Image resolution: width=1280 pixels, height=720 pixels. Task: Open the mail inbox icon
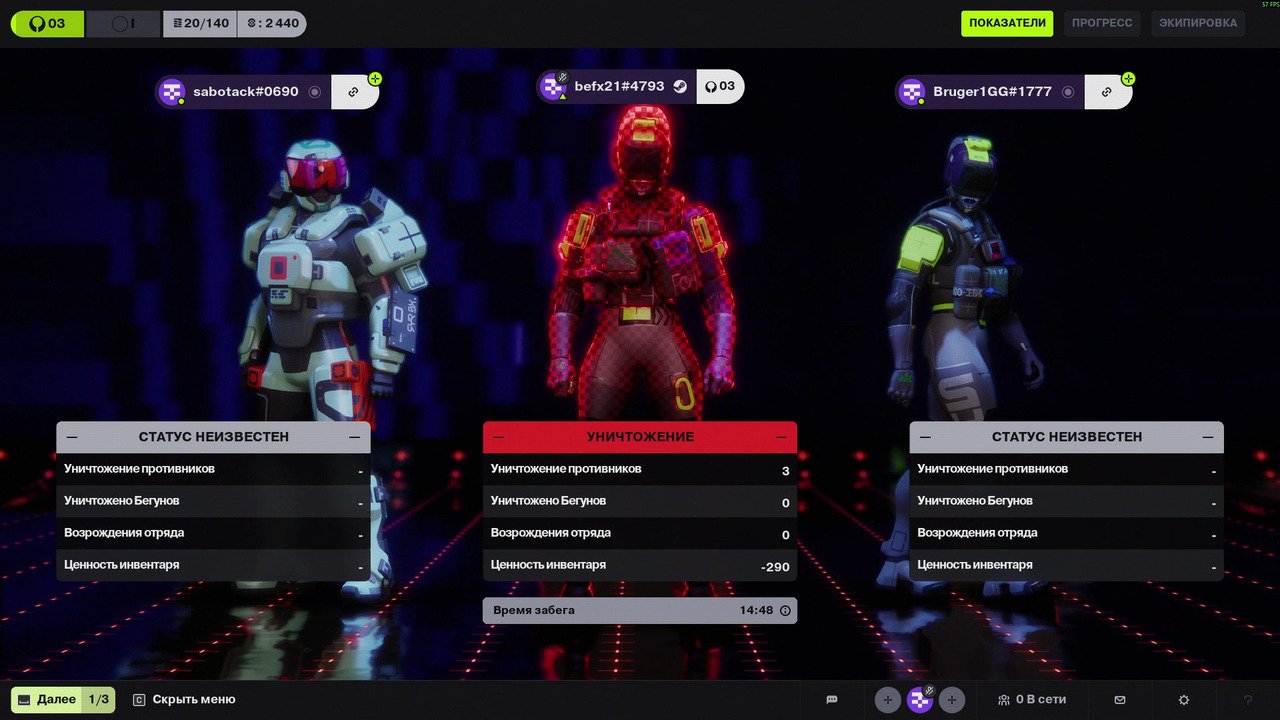tap(1120, 700)
